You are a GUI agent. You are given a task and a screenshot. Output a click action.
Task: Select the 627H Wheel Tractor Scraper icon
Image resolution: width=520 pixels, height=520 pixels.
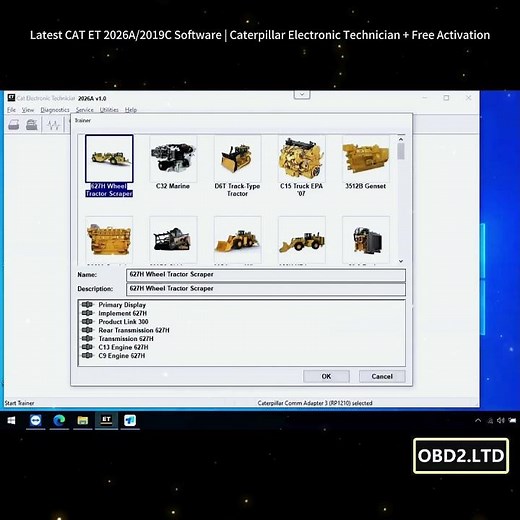[x=109, y=158]
